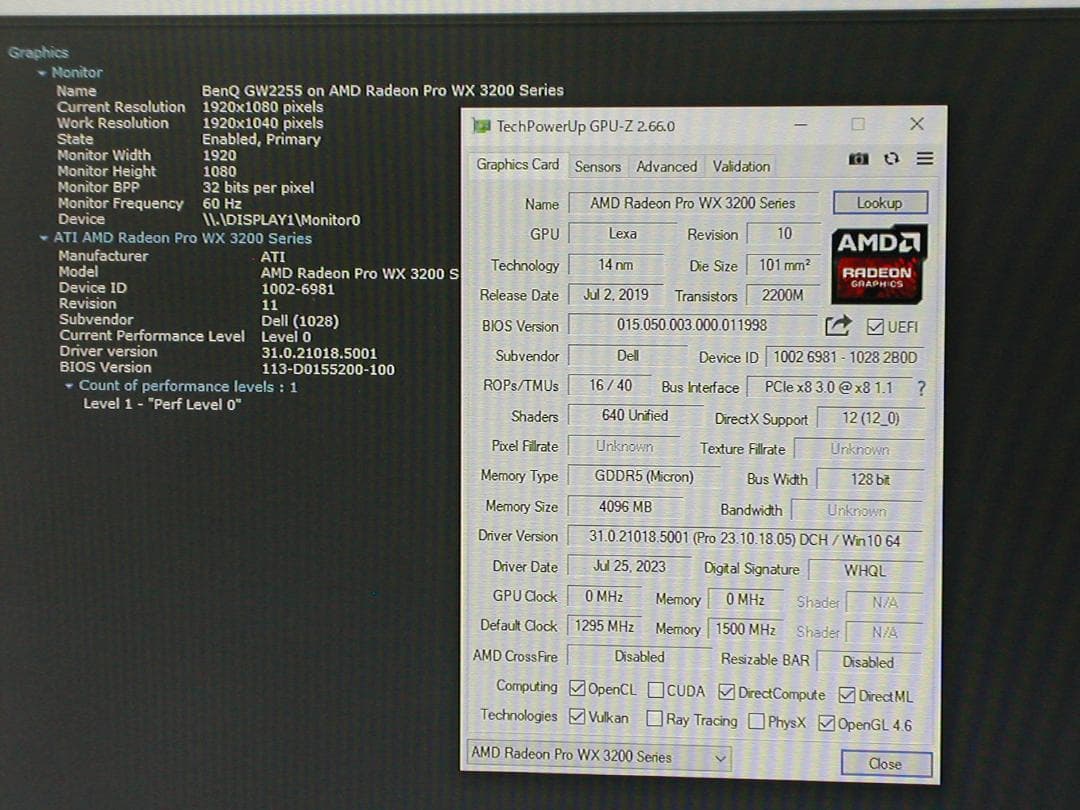The width and height of the screenshot is (1080, 810).
Task: Collapse Count of performance levels node
Action: (69, 386)
